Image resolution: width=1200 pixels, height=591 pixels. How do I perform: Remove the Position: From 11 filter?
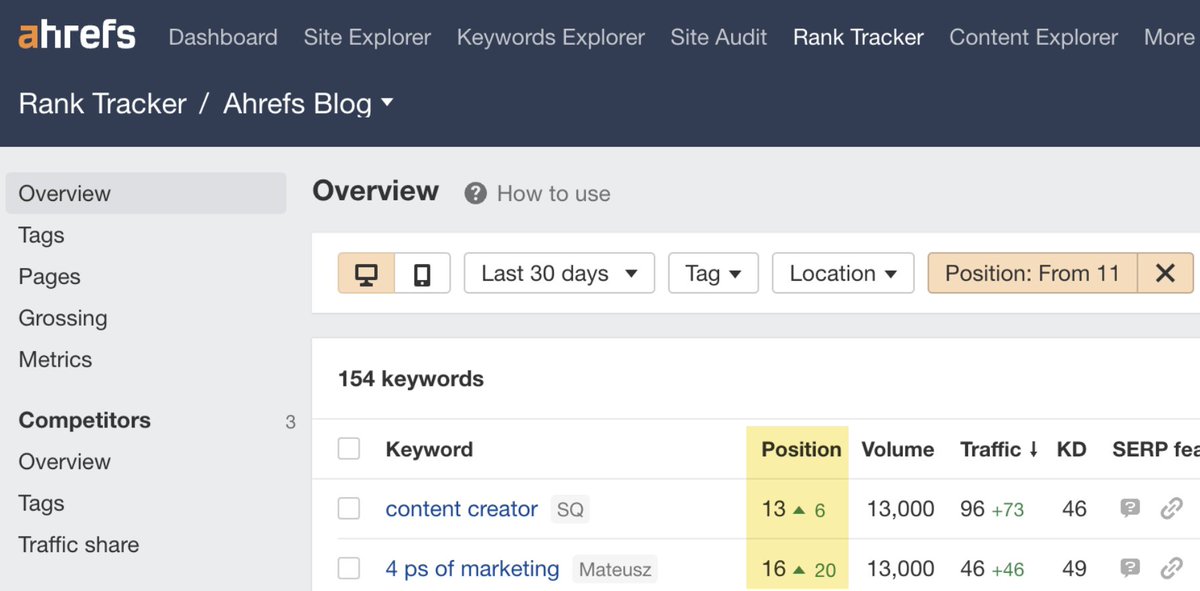point(1165,273)
